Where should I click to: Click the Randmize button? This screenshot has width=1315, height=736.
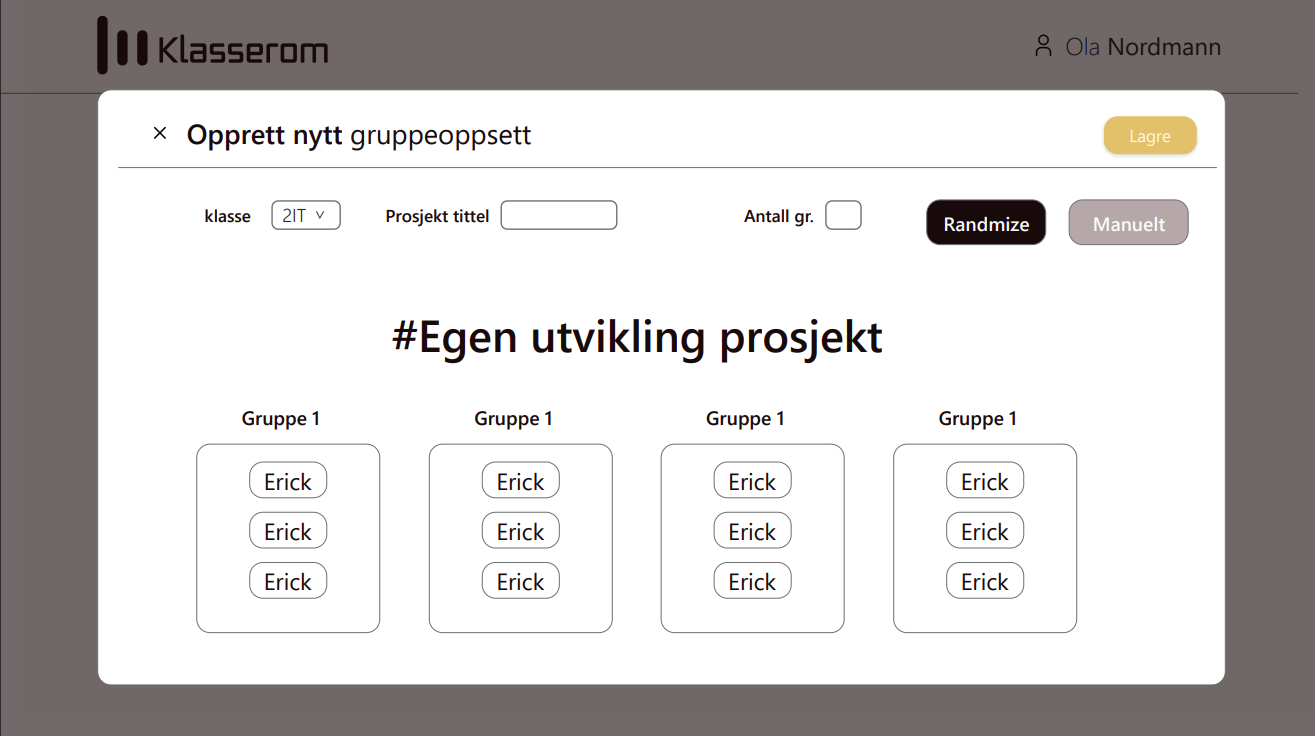[x=986, y=222]
